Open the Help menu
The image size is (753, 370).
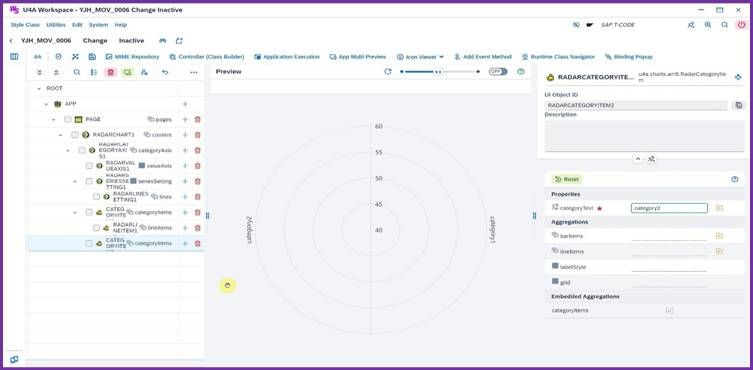pos(121,25)
